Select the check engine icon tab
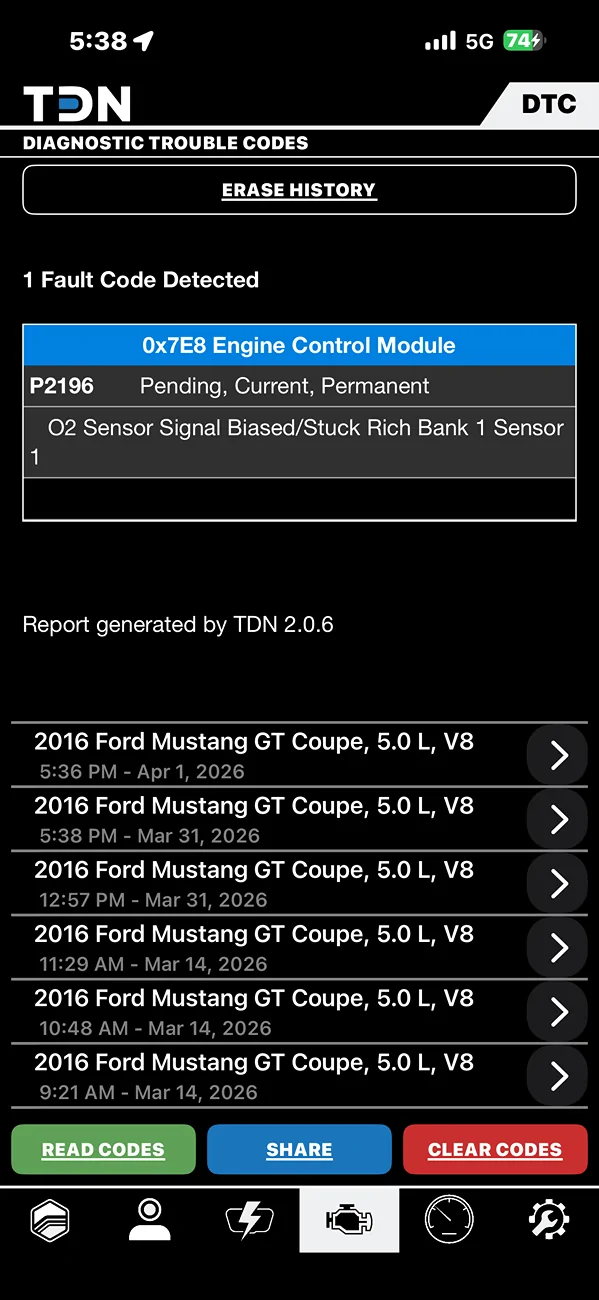This screenshot has height=1300, width=599. click(349, 1220)
